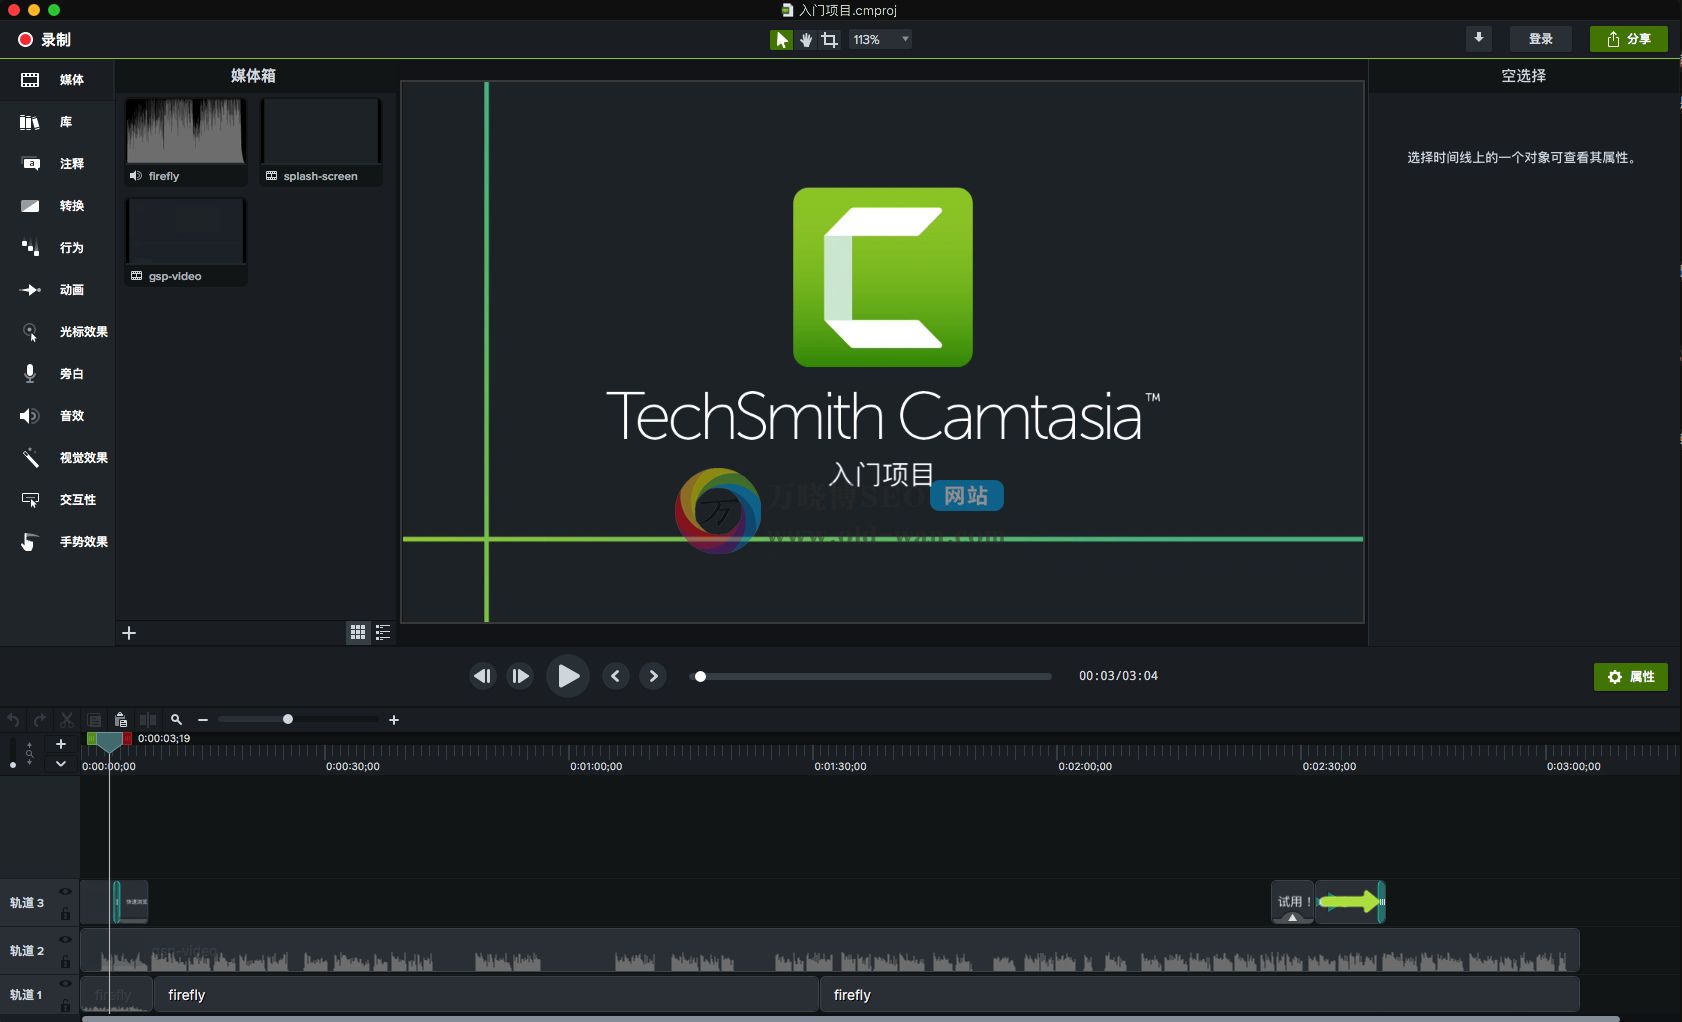Screen dimensions: 1682x1022
Task: Activate the Crop canvas tool
Action: 830,39
